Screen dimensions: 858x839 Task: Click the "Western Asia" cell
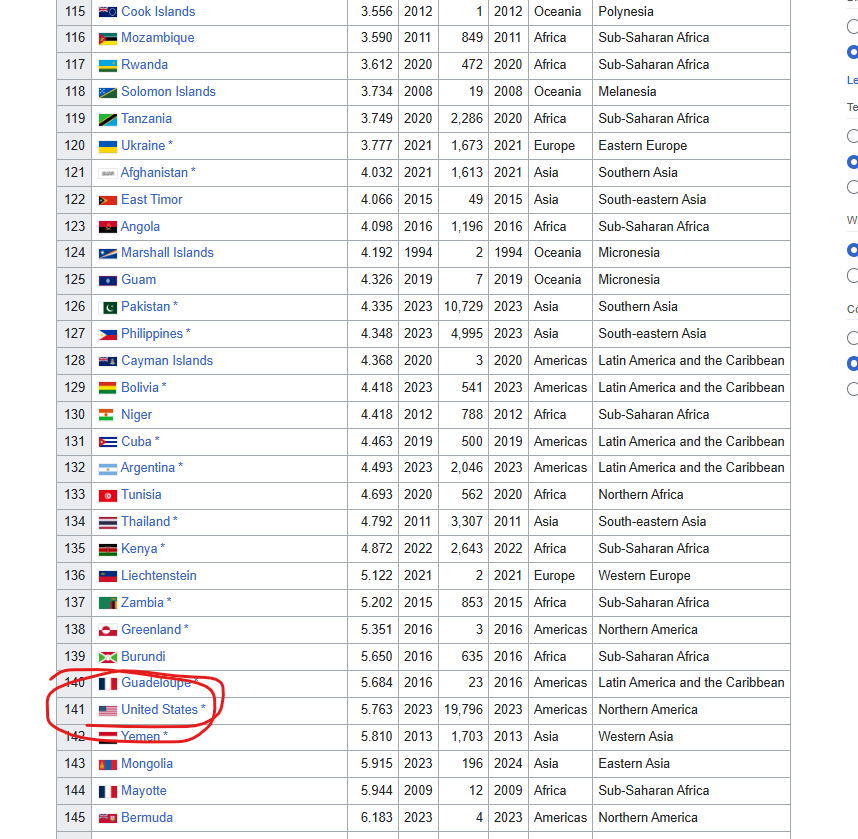(x=691, y=737)
